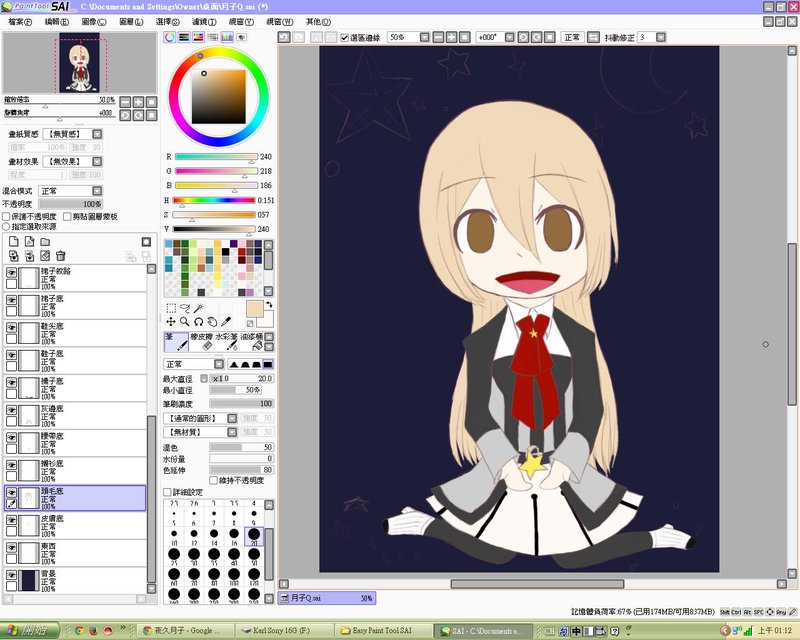Click the foreground color swatch
Viewport: 800px width, 640px height.
coord(254,309)
